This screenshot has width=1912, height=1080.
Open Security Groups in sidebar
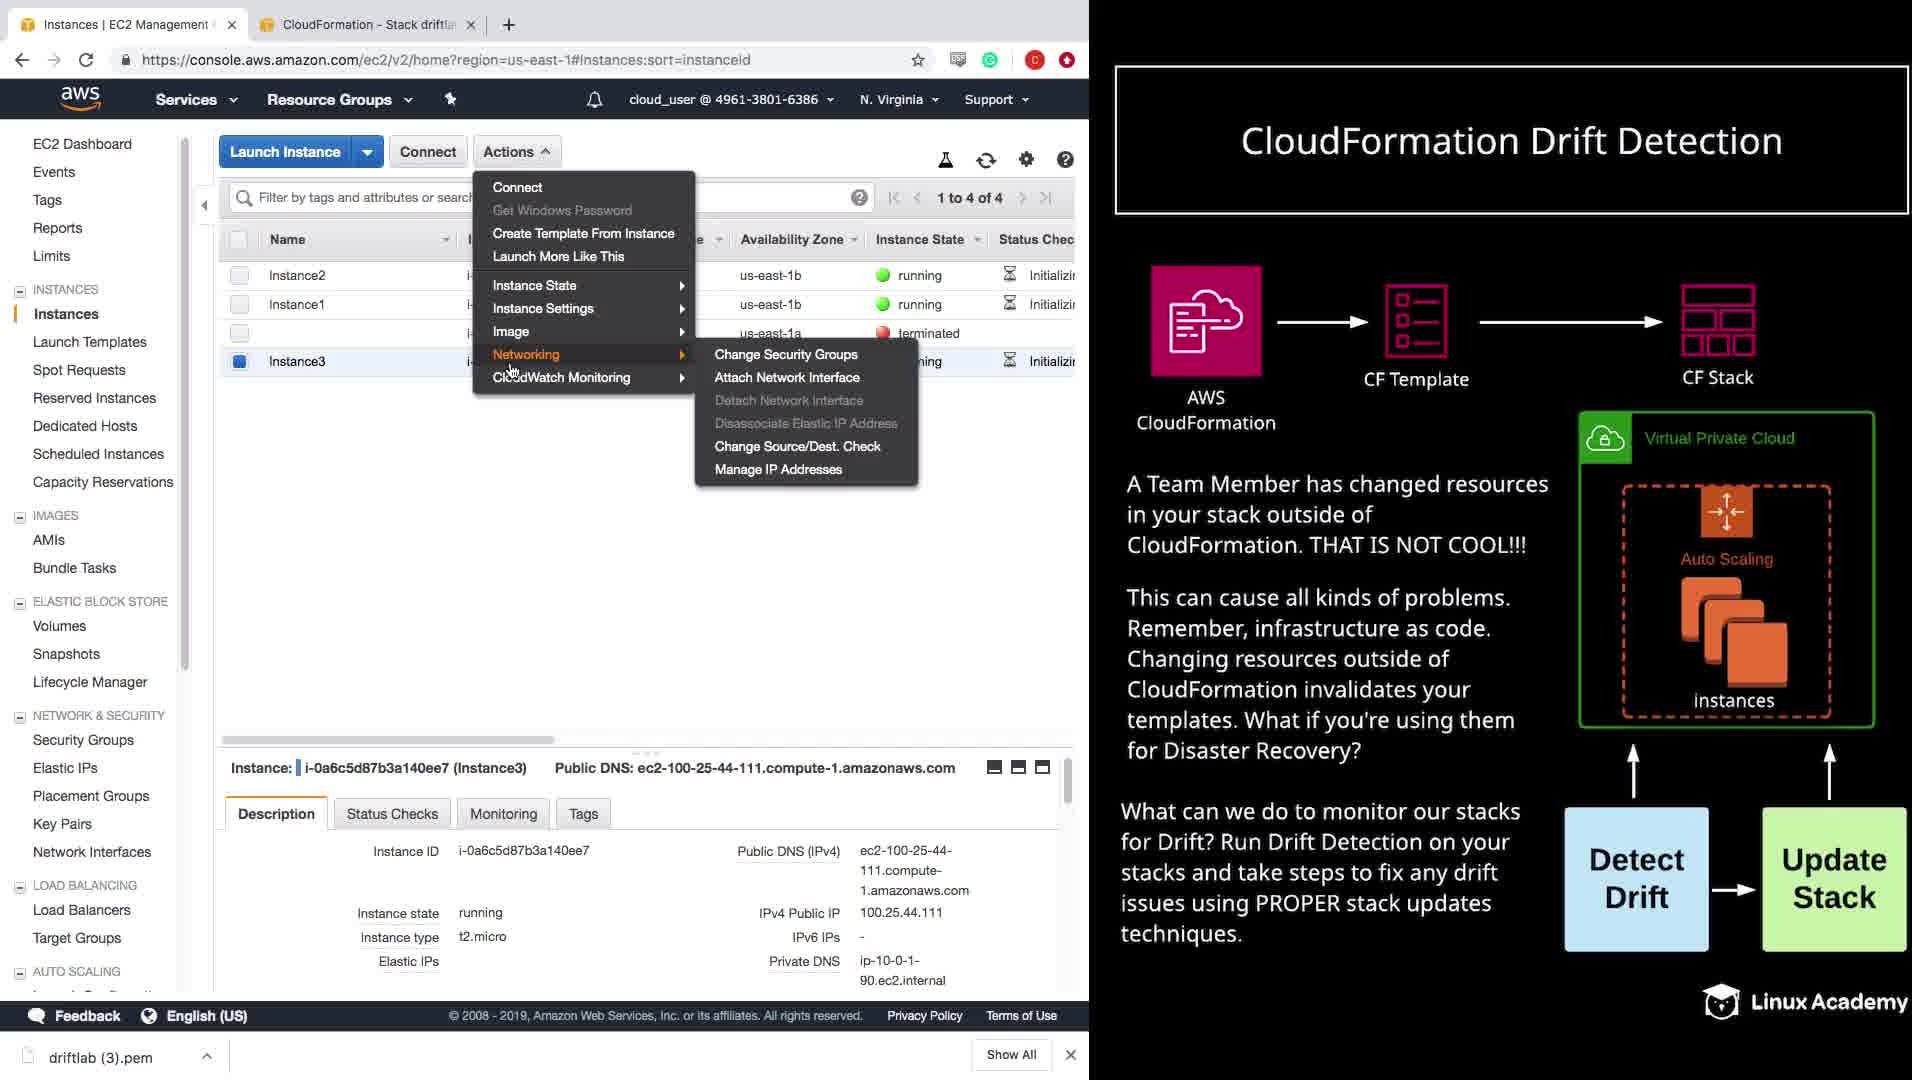pyautogui.click(x=83, y=740)
